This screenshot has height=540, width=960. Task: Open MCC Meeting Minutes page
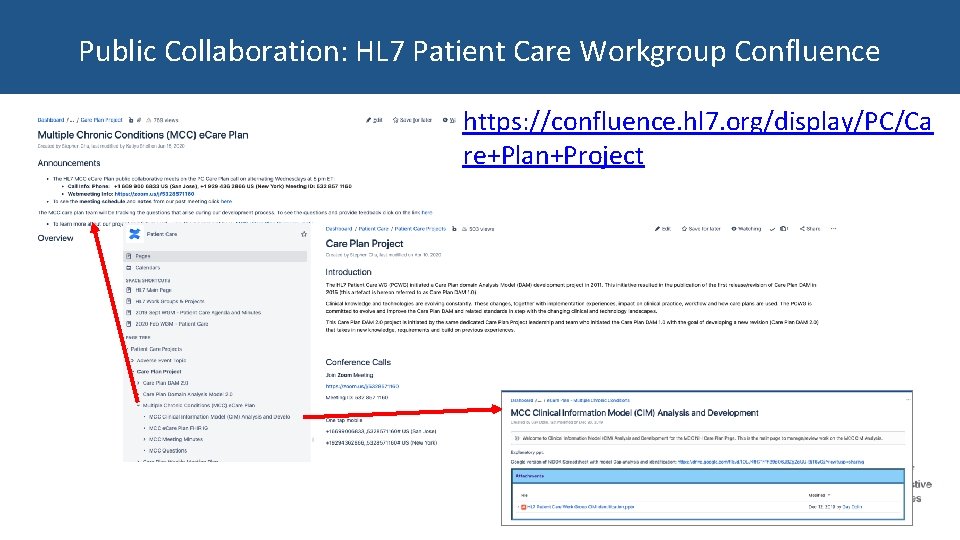(x=176, y=439)
